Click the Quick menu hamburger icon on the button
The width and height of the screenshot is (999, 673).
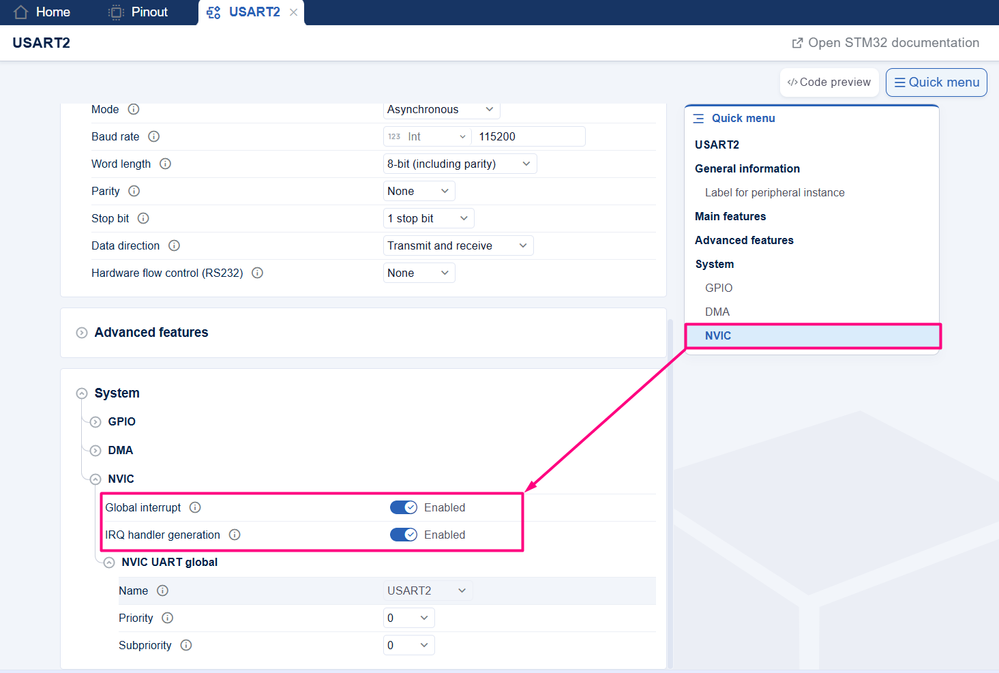pyautogui.click(x=900, y=82)
